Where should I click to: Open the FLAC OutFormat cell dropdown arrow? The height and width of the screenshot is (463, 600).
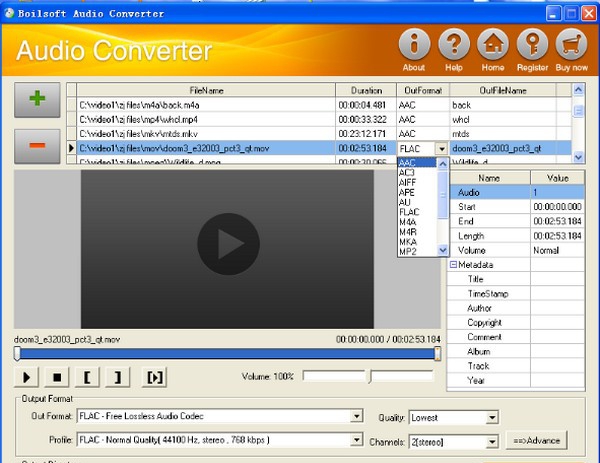click(442, 148)
